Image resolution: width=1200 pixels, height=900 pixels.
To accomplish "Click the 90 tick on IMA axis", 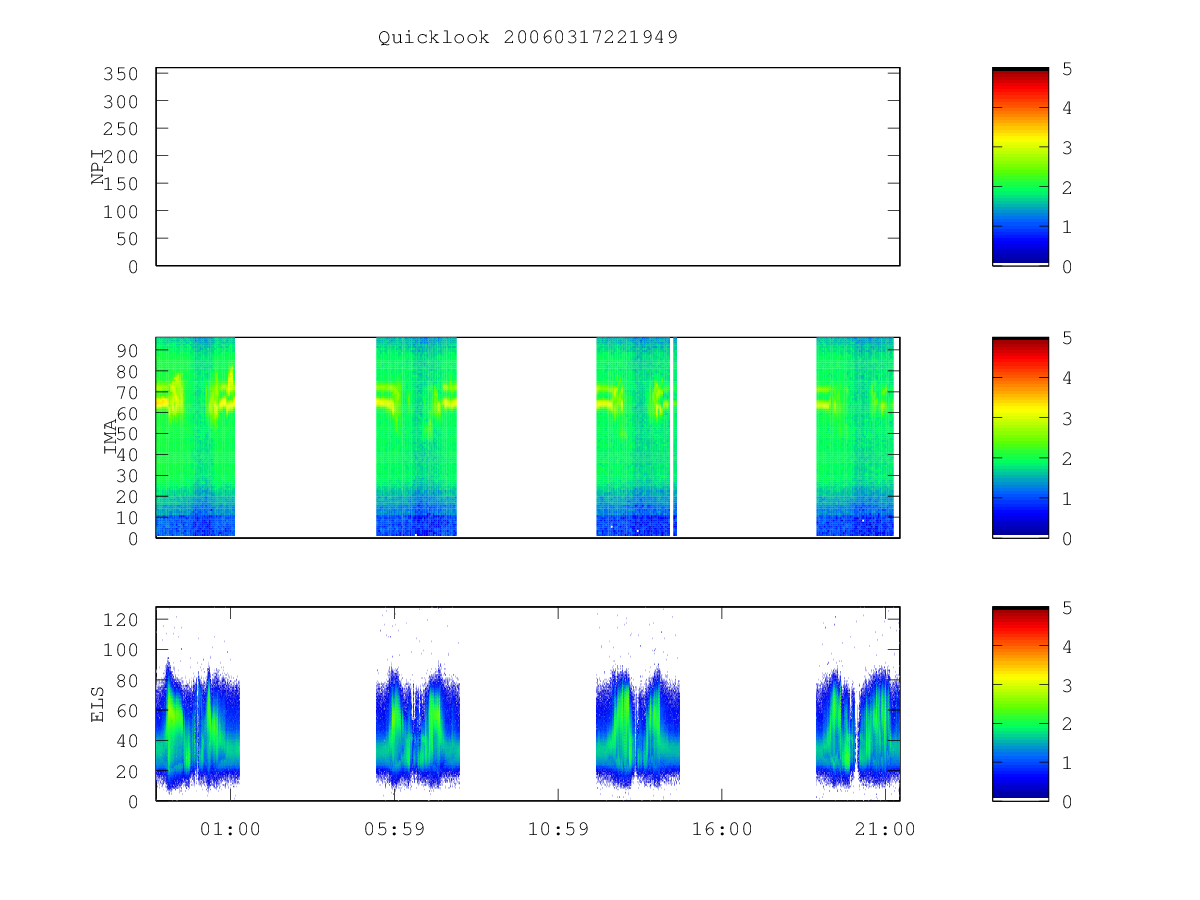I will (127, 350).
